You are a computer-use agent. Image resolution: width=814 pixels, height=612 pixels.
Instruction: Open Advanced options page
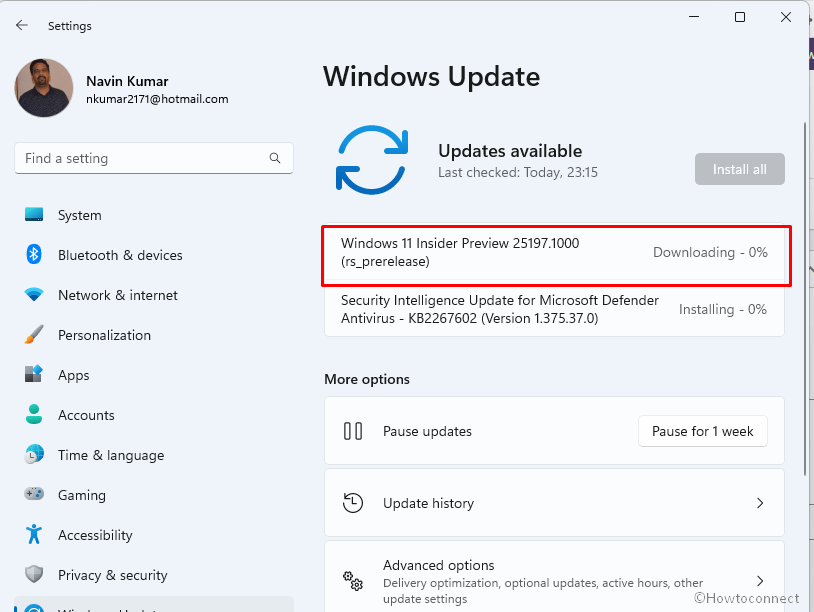pos(554,579)
